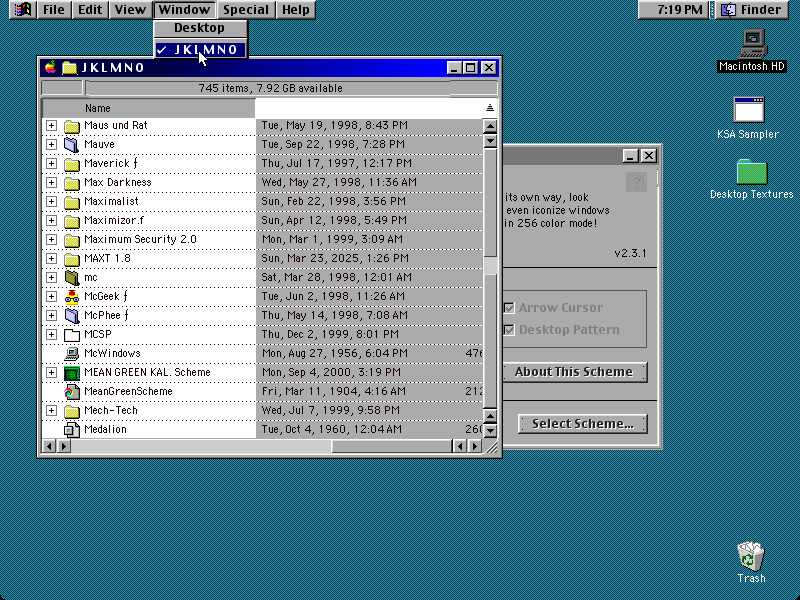Expand the Maus und Rat folder
This screenshot has width=800, height=600.
[51, 126]
